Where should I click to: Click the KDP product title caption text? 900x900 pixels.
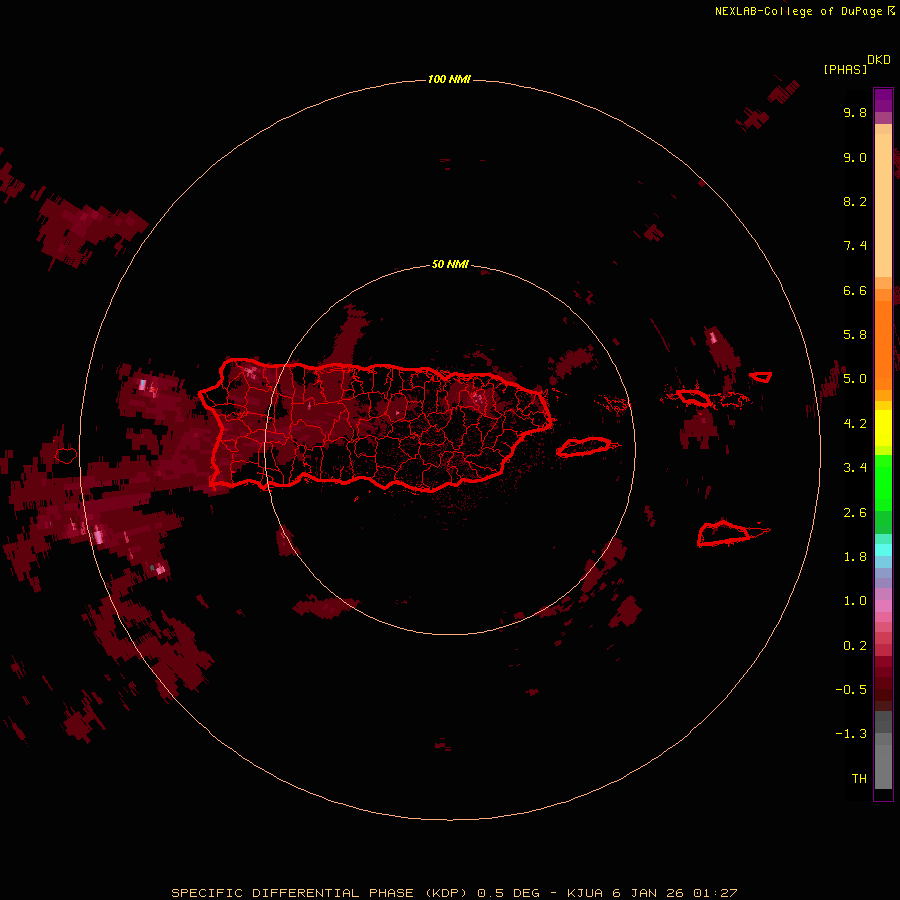pos(454,893)
